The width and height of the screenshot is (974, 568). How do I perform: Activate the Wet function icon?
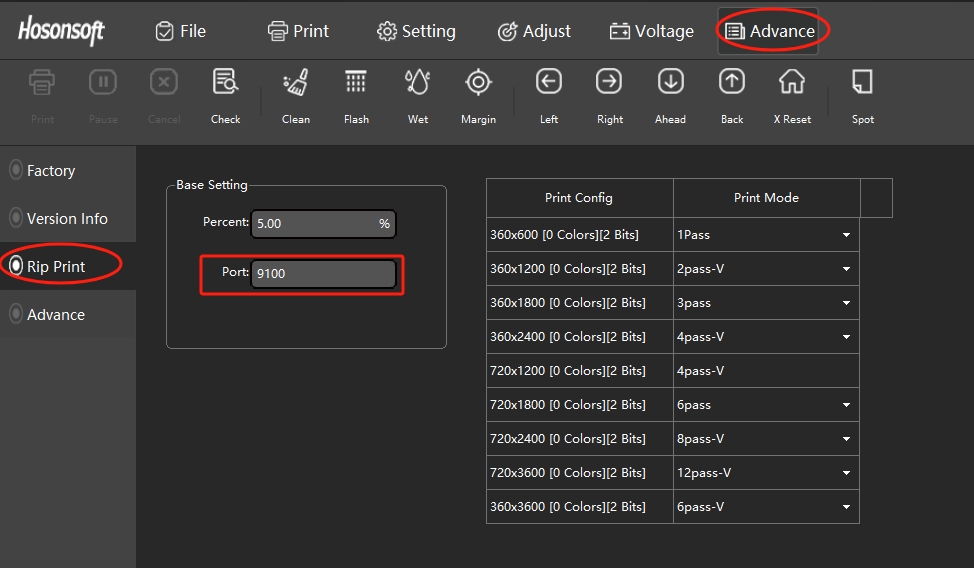pos(418,83)
